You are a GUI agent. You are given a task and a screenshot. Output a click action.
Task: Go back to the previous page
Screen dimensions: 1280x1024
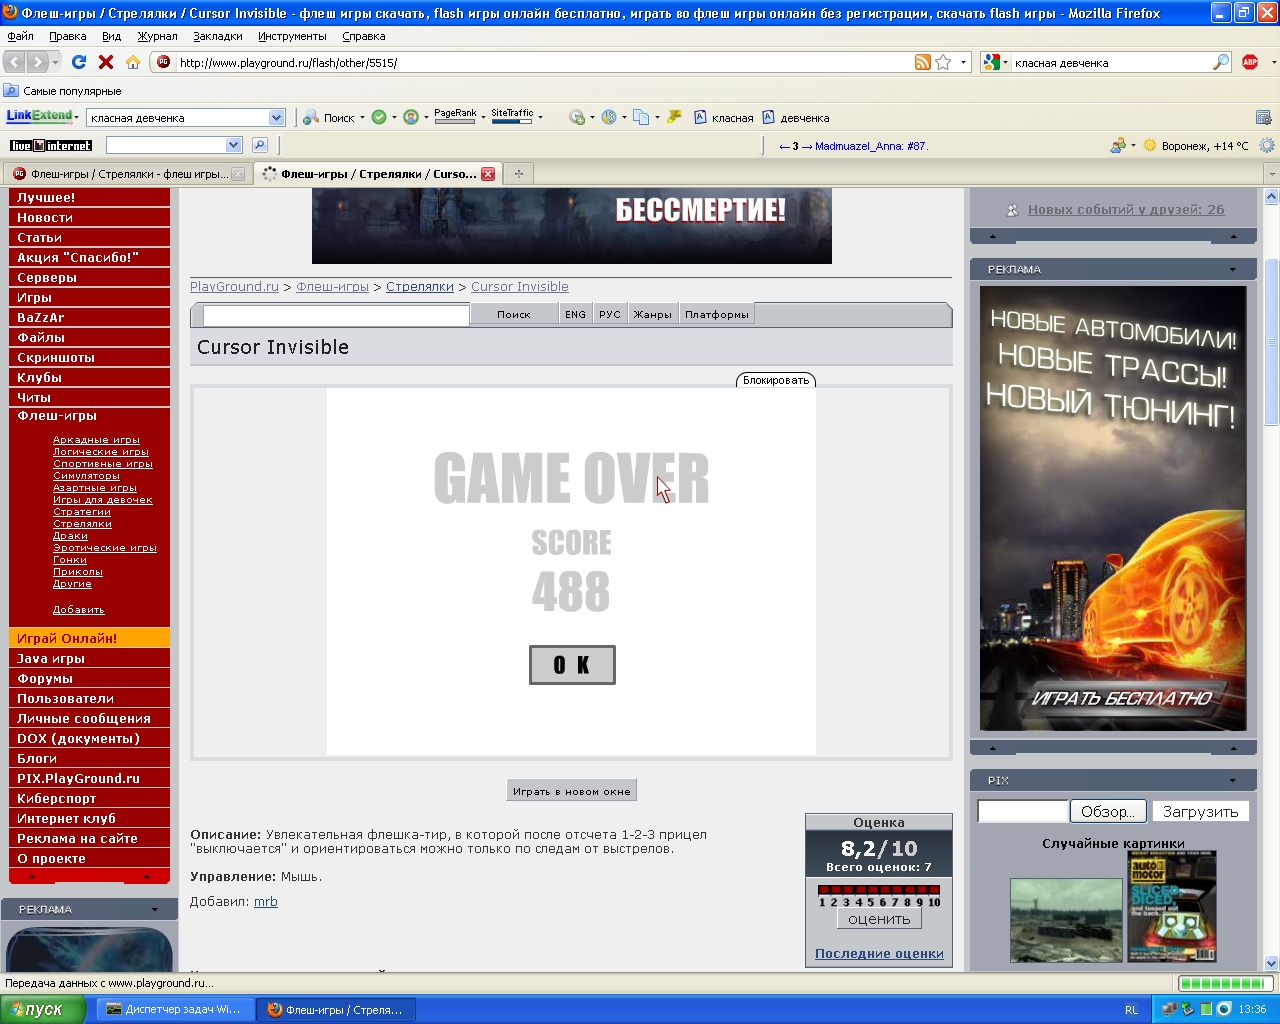tap(15, 62)
